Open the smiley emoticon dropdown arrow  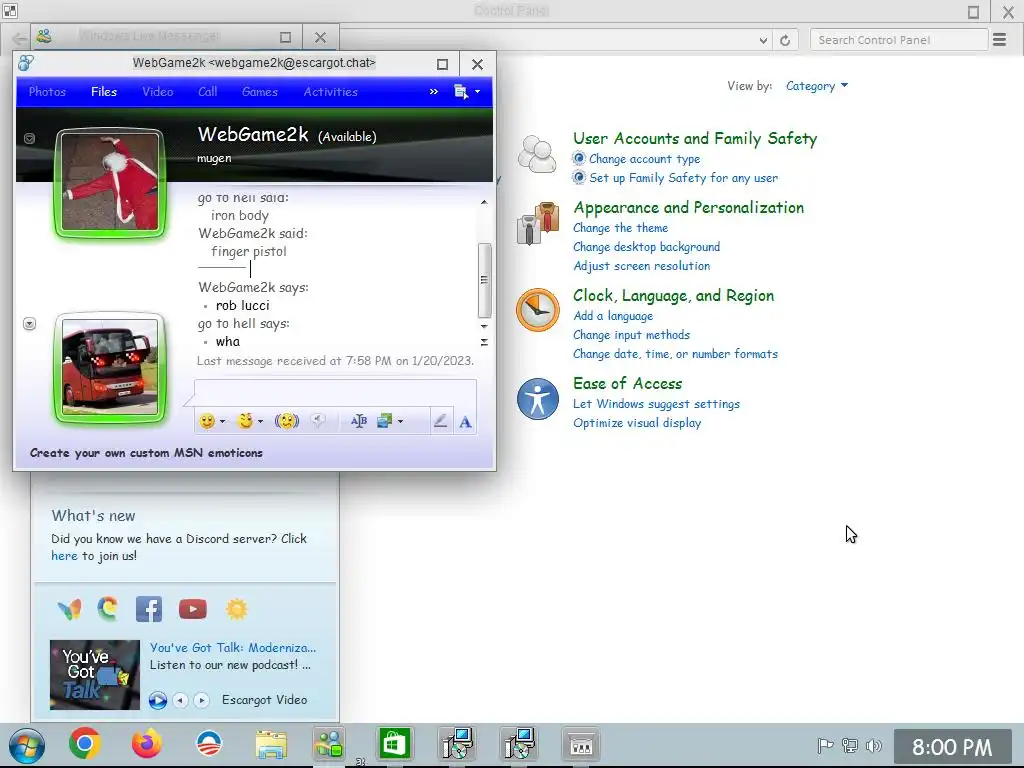coord(222,422)
